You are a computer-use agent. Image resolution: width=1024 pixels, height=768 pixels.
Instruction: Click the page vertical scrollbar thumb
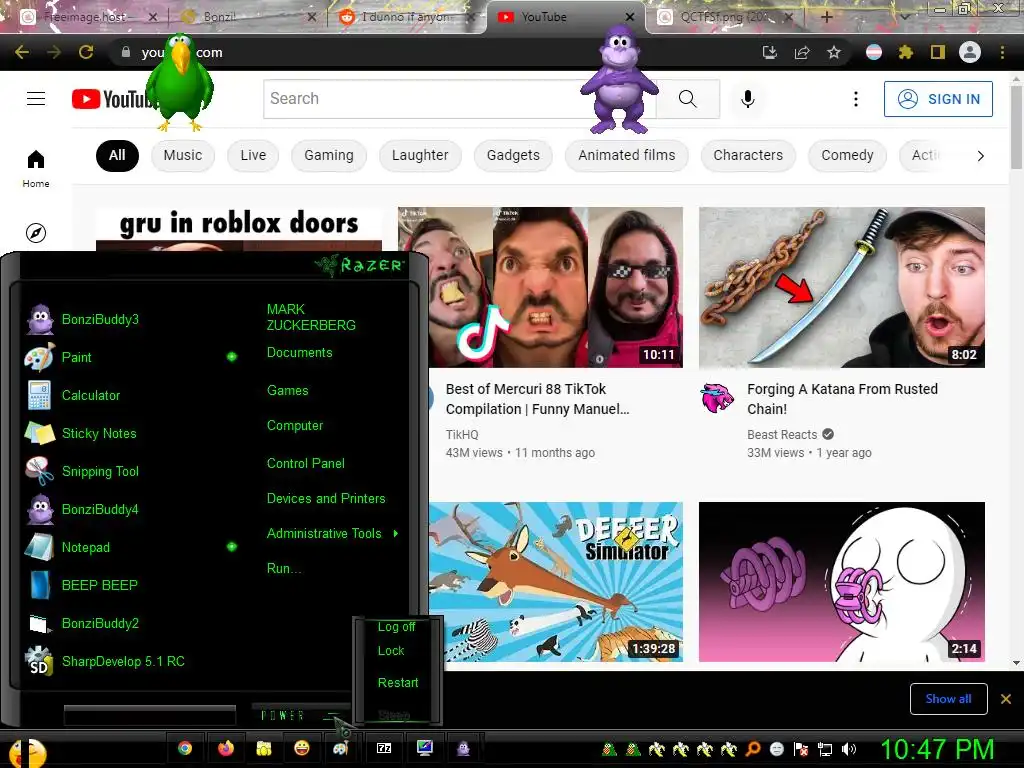coord(1016,125)
